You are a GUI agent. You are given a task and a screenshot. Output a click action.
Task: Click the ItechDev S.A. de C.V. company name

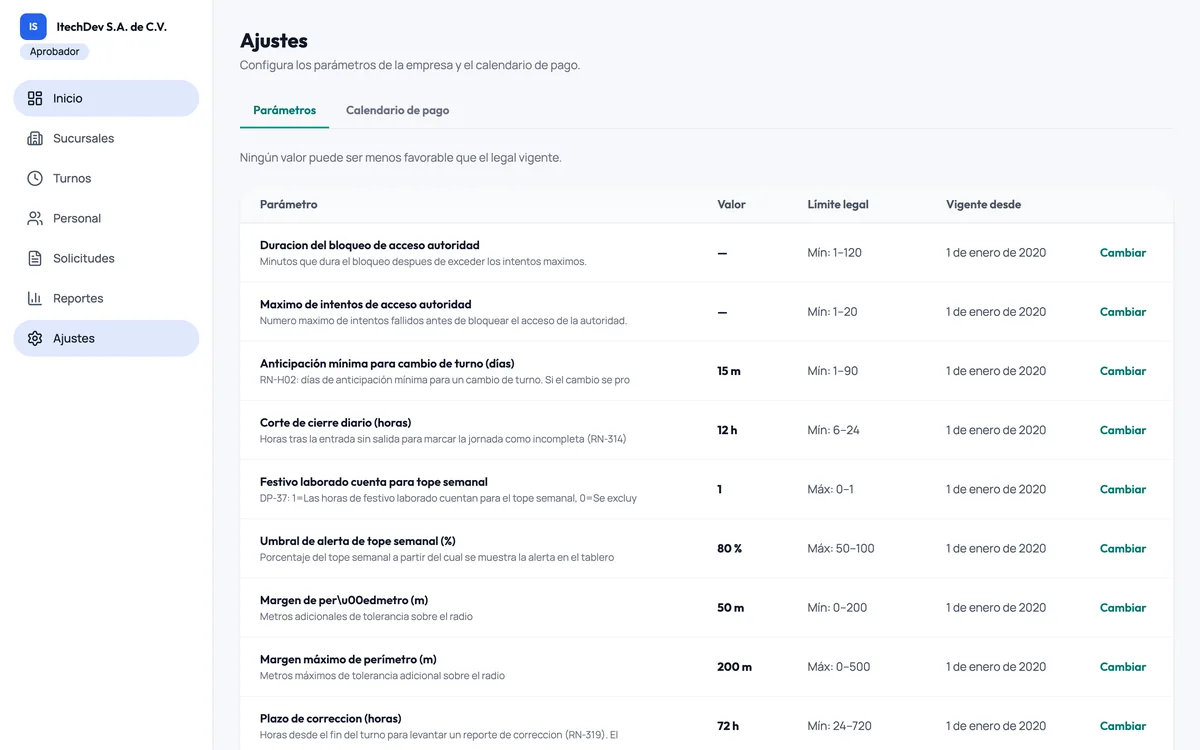click(x=111, y=27)
